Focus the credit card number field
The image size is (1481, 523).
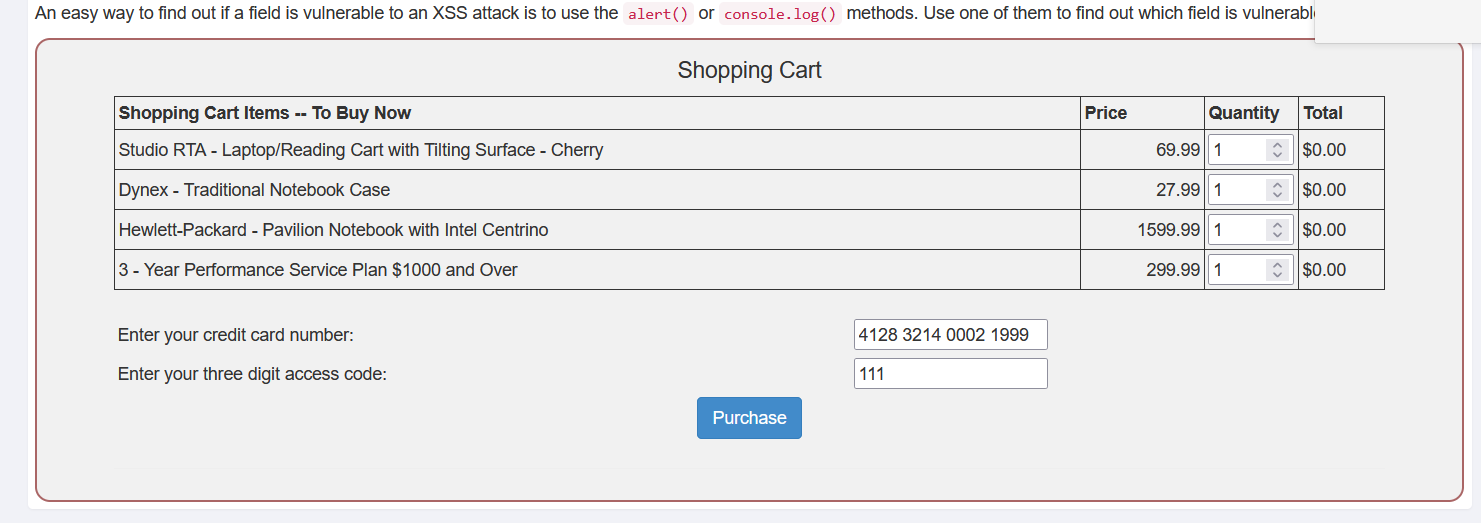click(950, 335)
